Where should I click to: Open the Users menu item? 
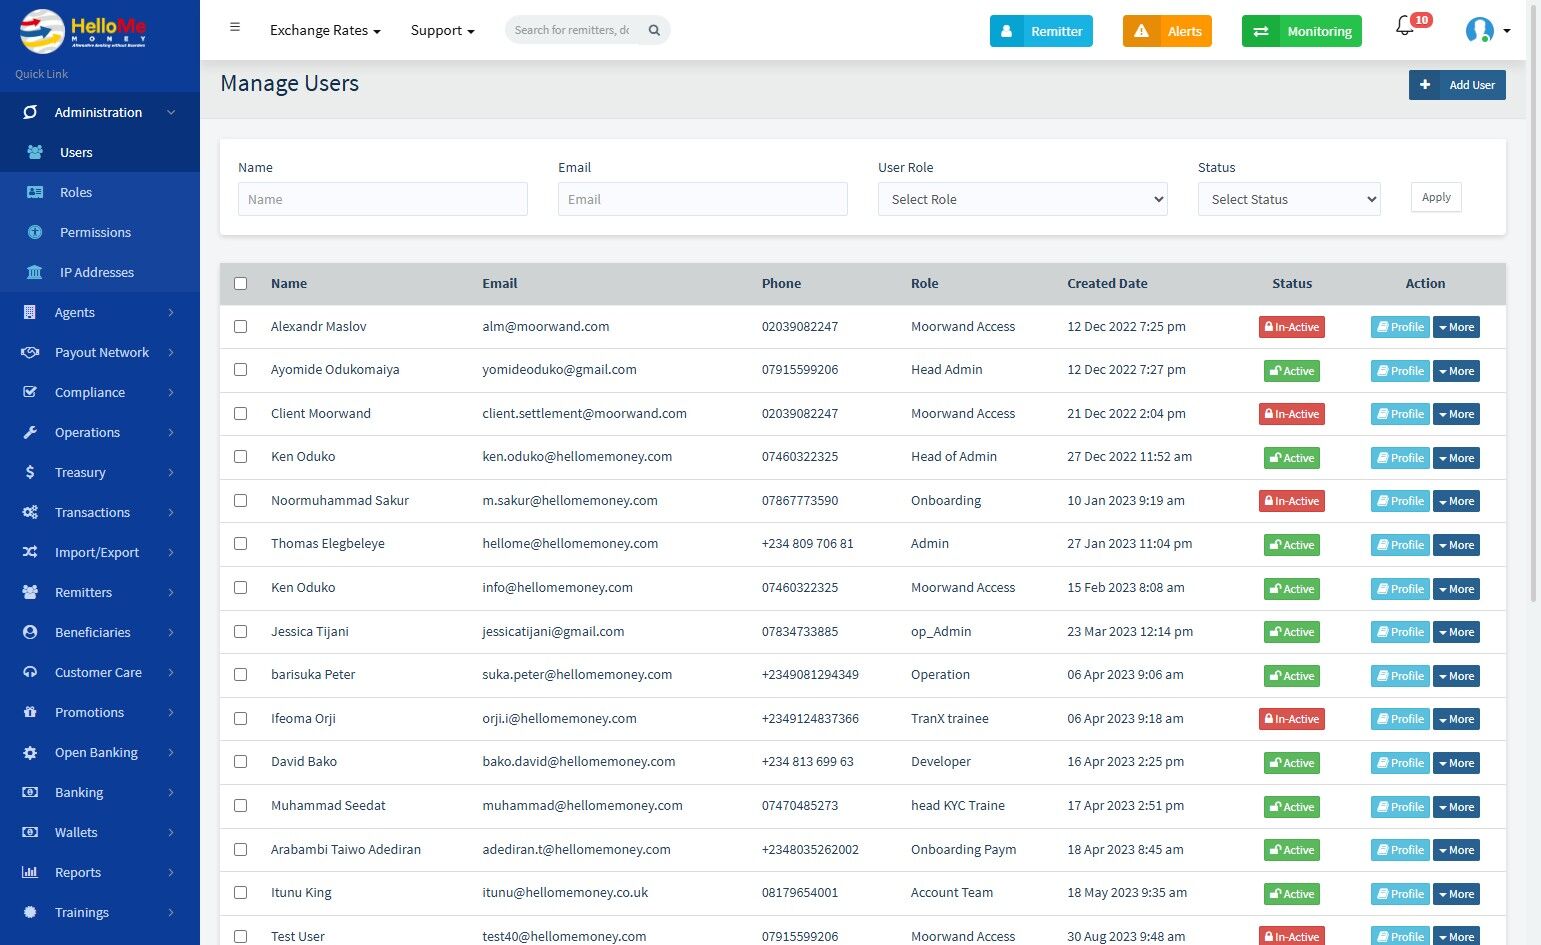click(x=100, y=152)
